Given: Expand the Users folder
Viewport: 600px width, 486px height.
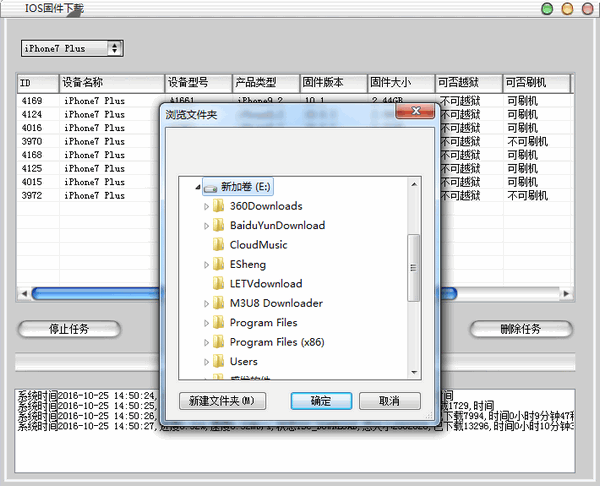Looking at the screenshot, I should coord(206,362).
